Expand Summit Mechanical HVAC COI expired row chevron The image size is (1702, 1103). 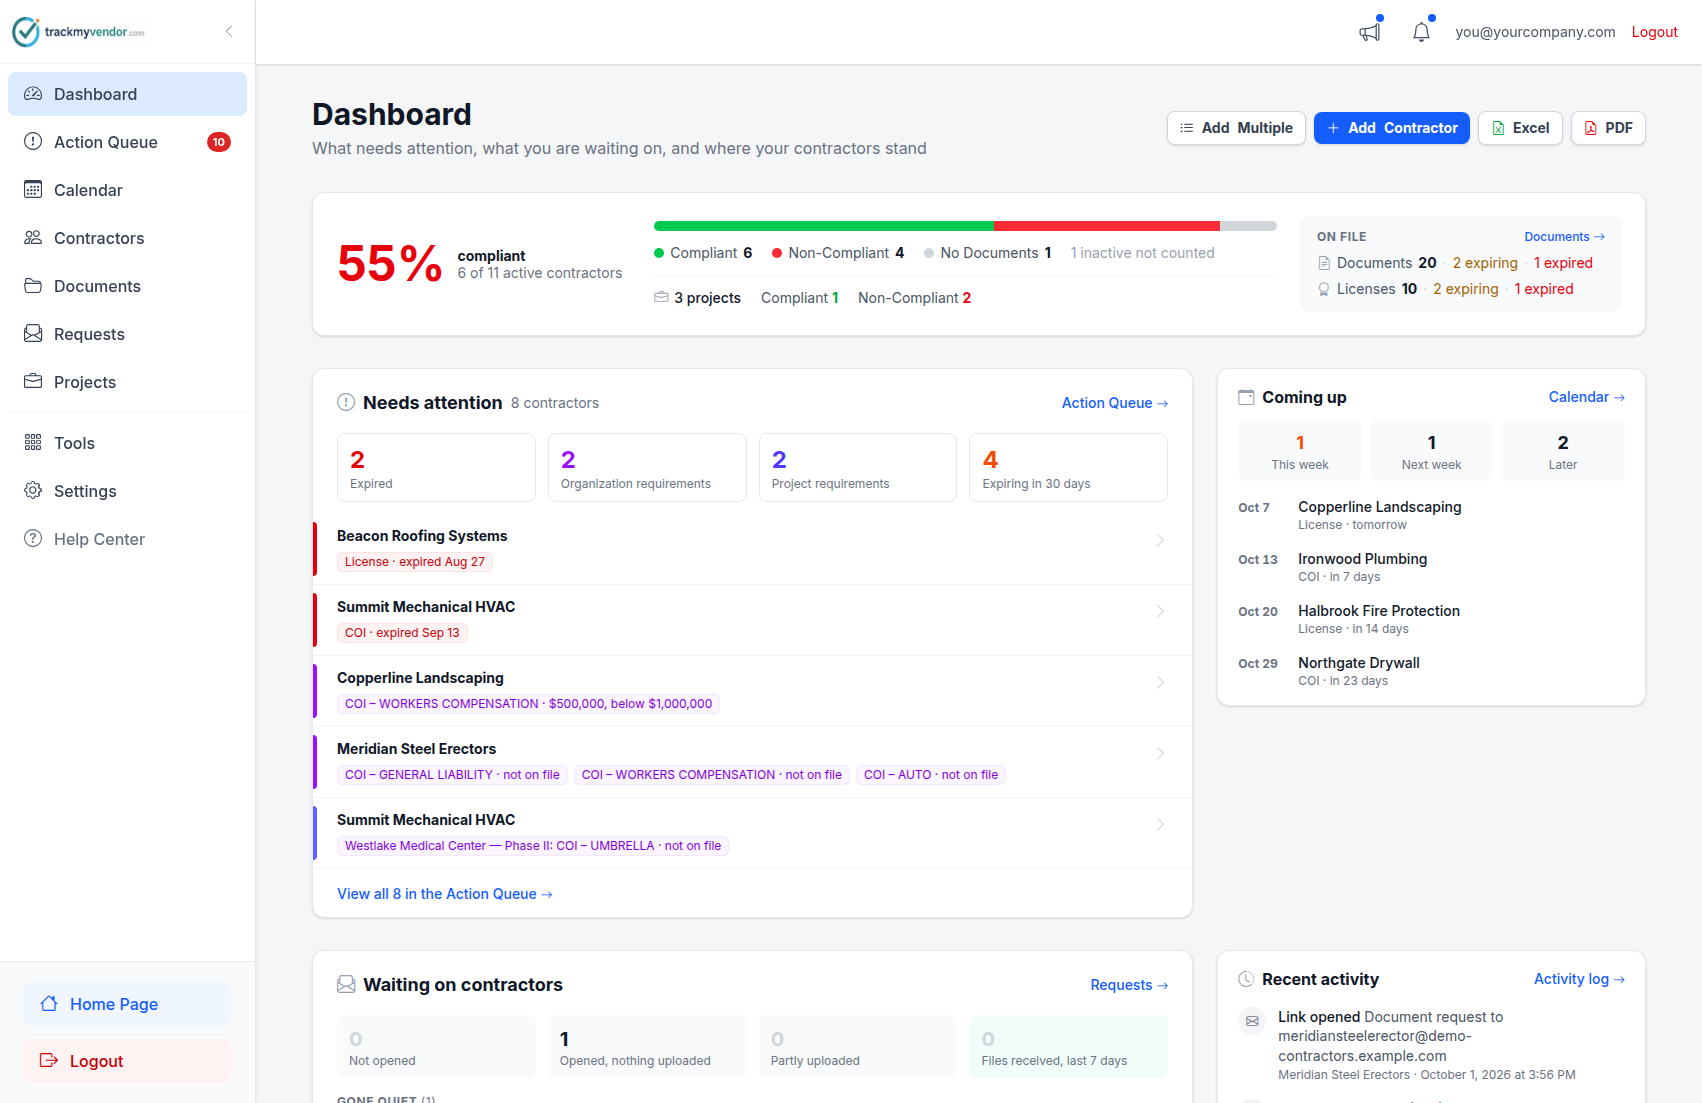click(1160, 611)
